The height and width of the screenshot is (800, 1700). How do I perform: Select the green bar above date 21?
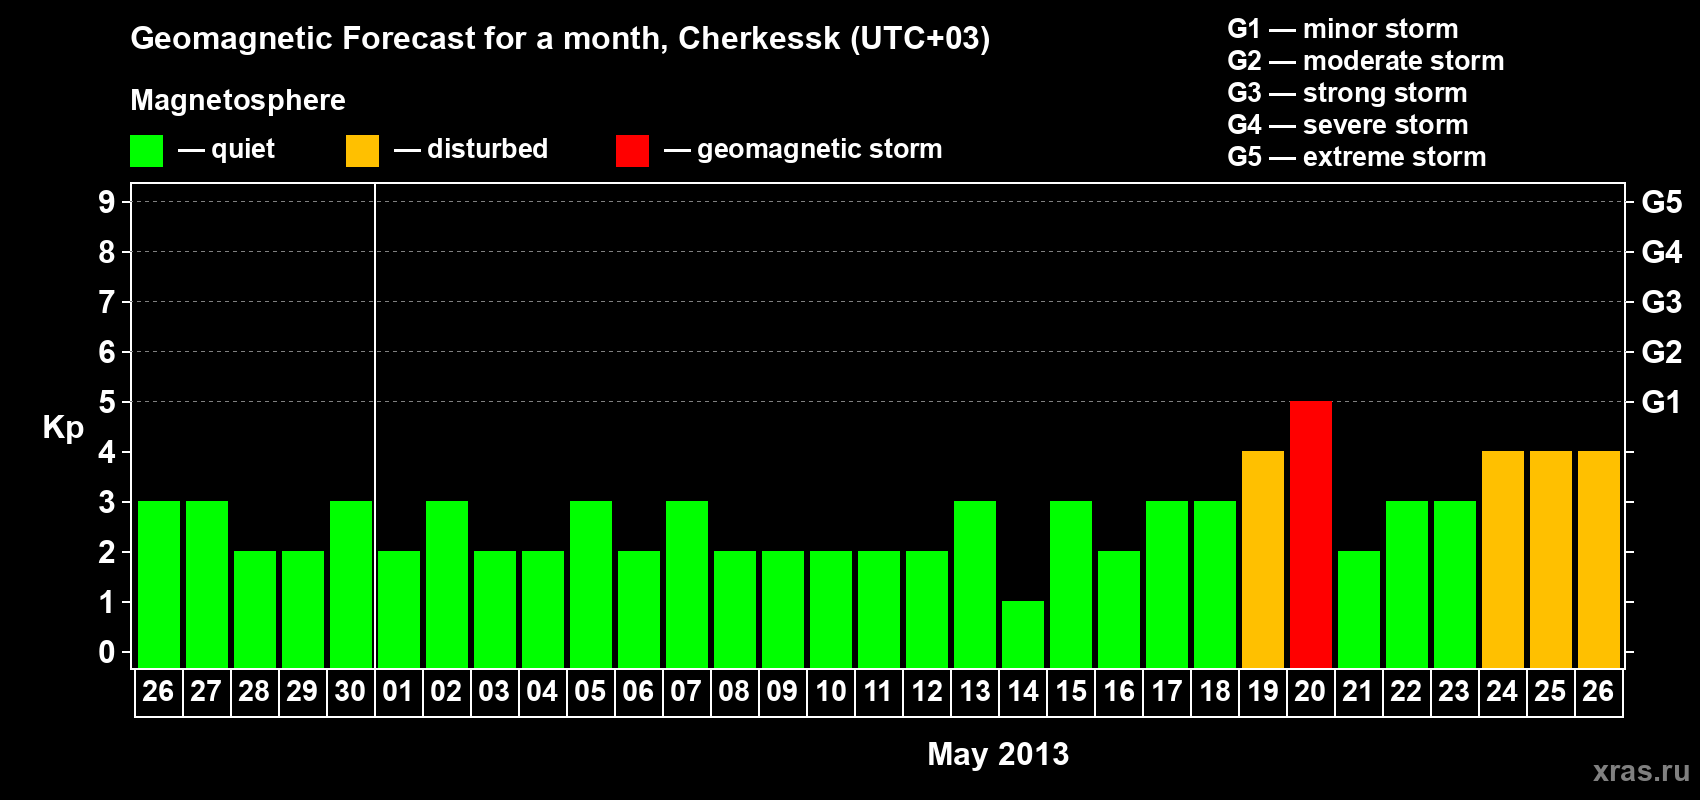click(x=1359, y=609)
